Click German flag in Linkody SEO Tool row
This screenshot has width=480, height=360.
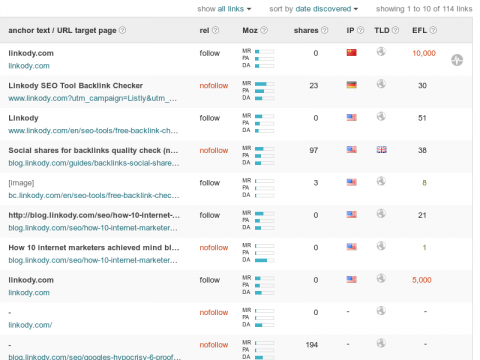coord(351,85)
